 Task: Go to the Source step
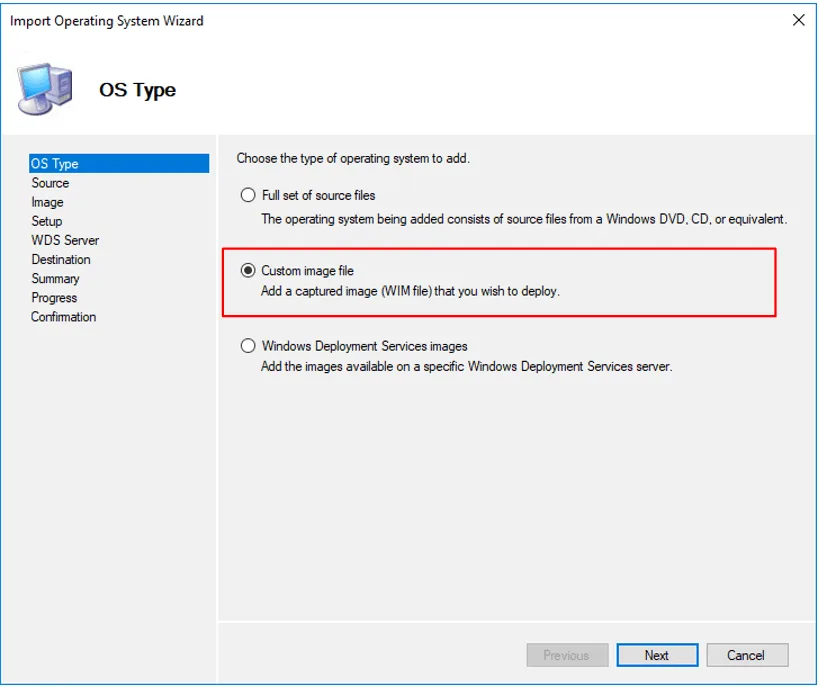coord(50,183)
